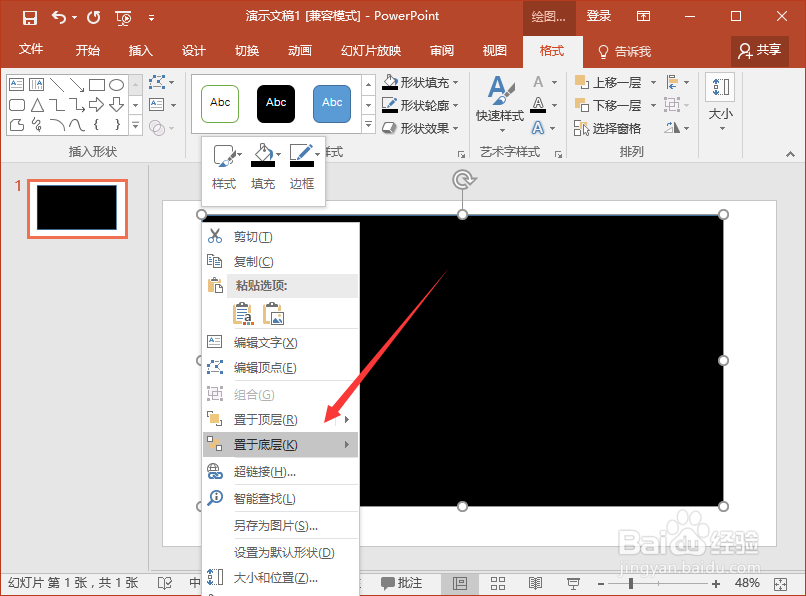Select the right arrow shape
This screenshot has width=806, height=596.
click(97, 105)
